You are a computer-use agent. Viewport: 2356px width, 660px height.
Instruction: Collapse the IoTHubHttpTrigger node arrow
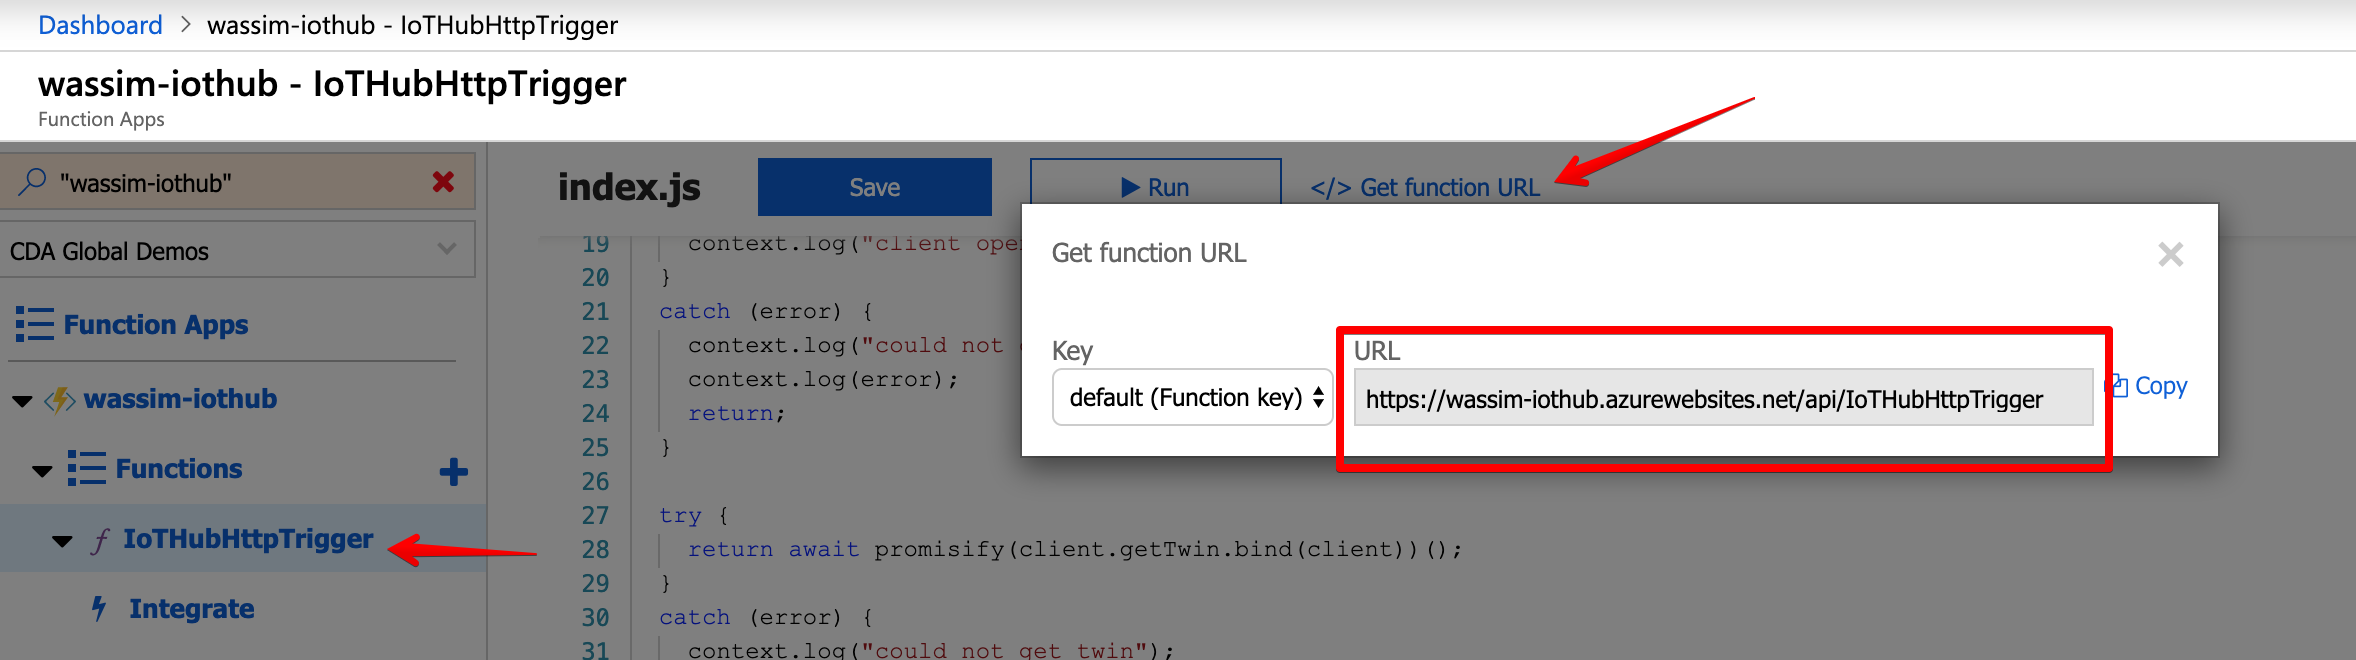point(62,541)
